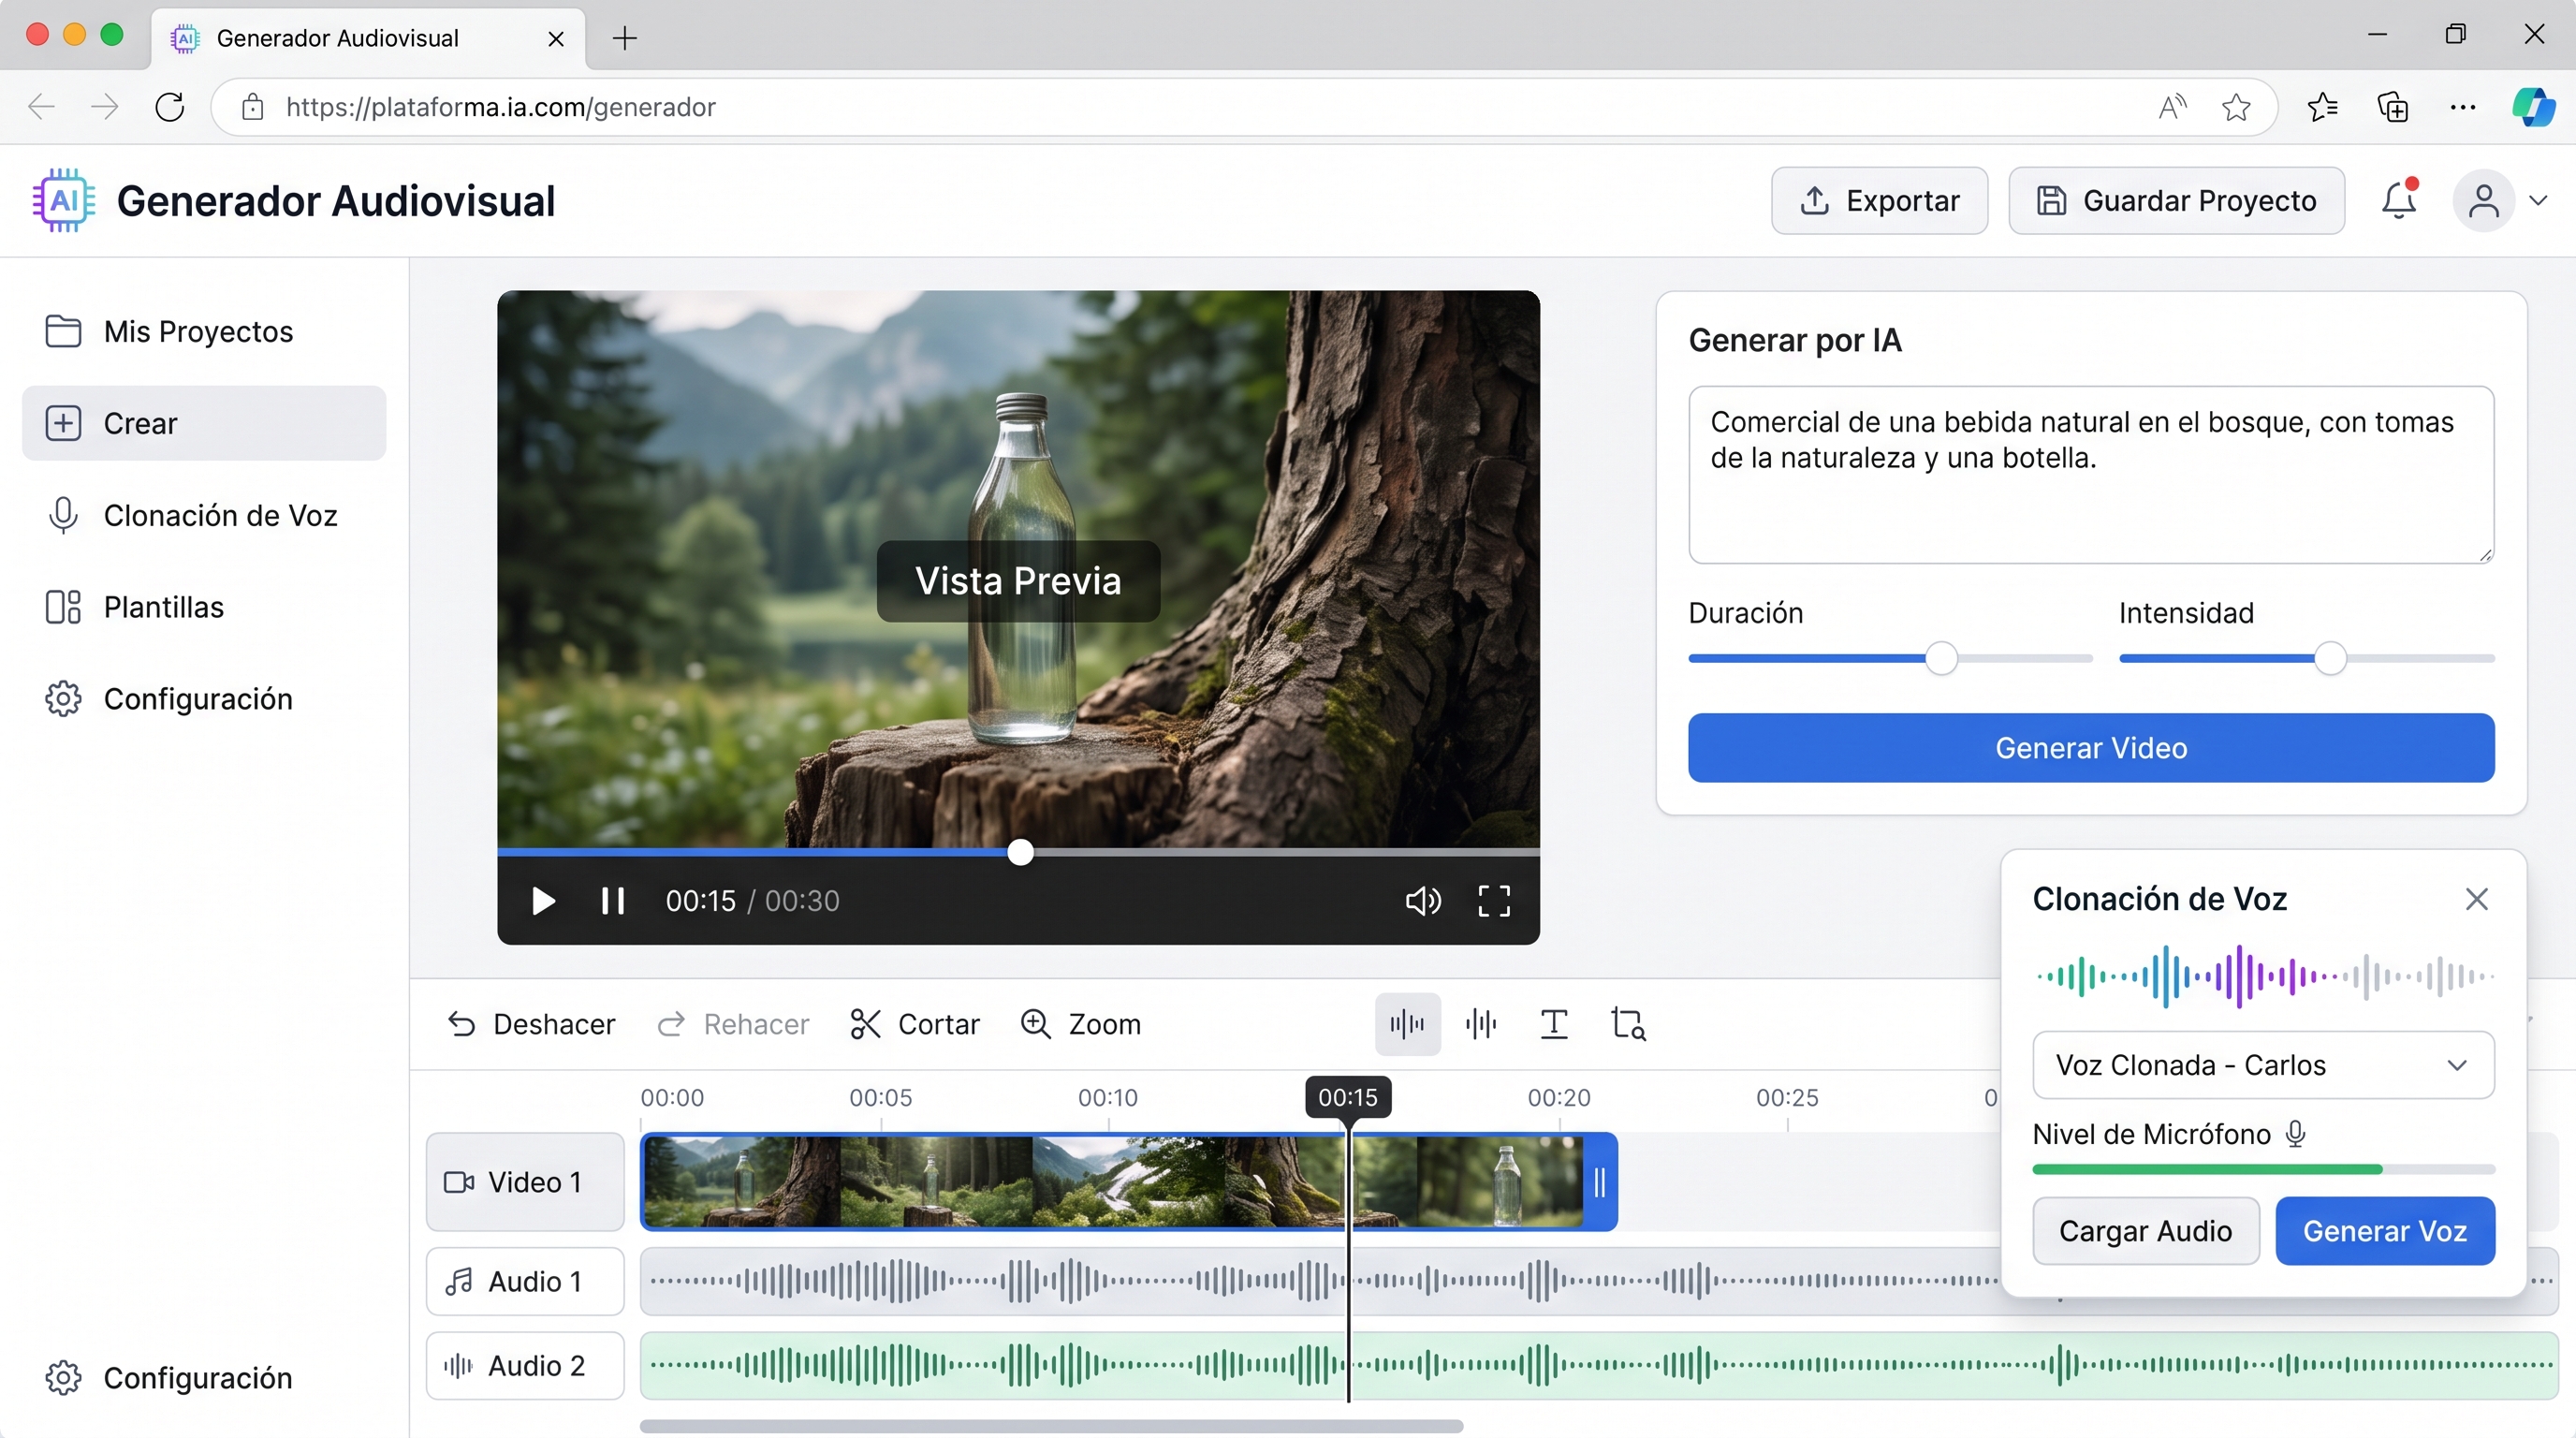
Task: Click the Zoom magnifier tool
Action: [x=1081, y=1024]
